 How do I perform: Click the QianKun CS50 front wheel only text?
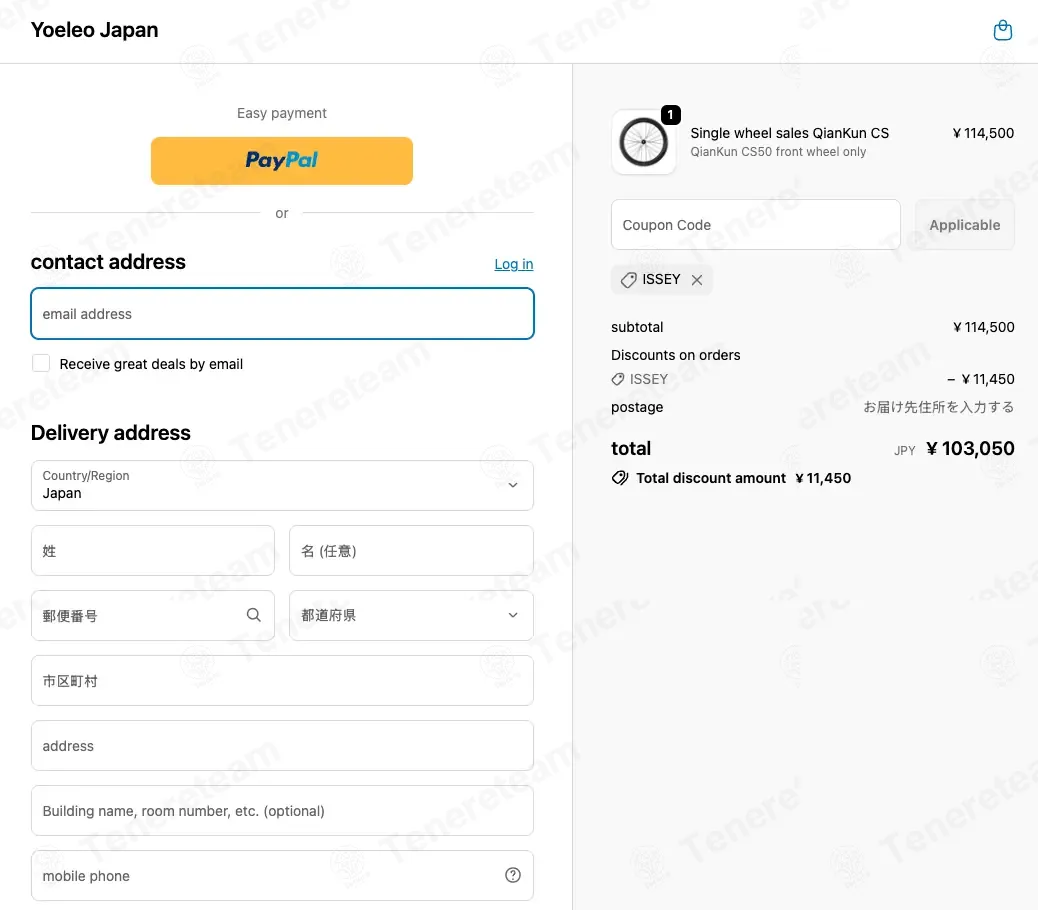778,152
